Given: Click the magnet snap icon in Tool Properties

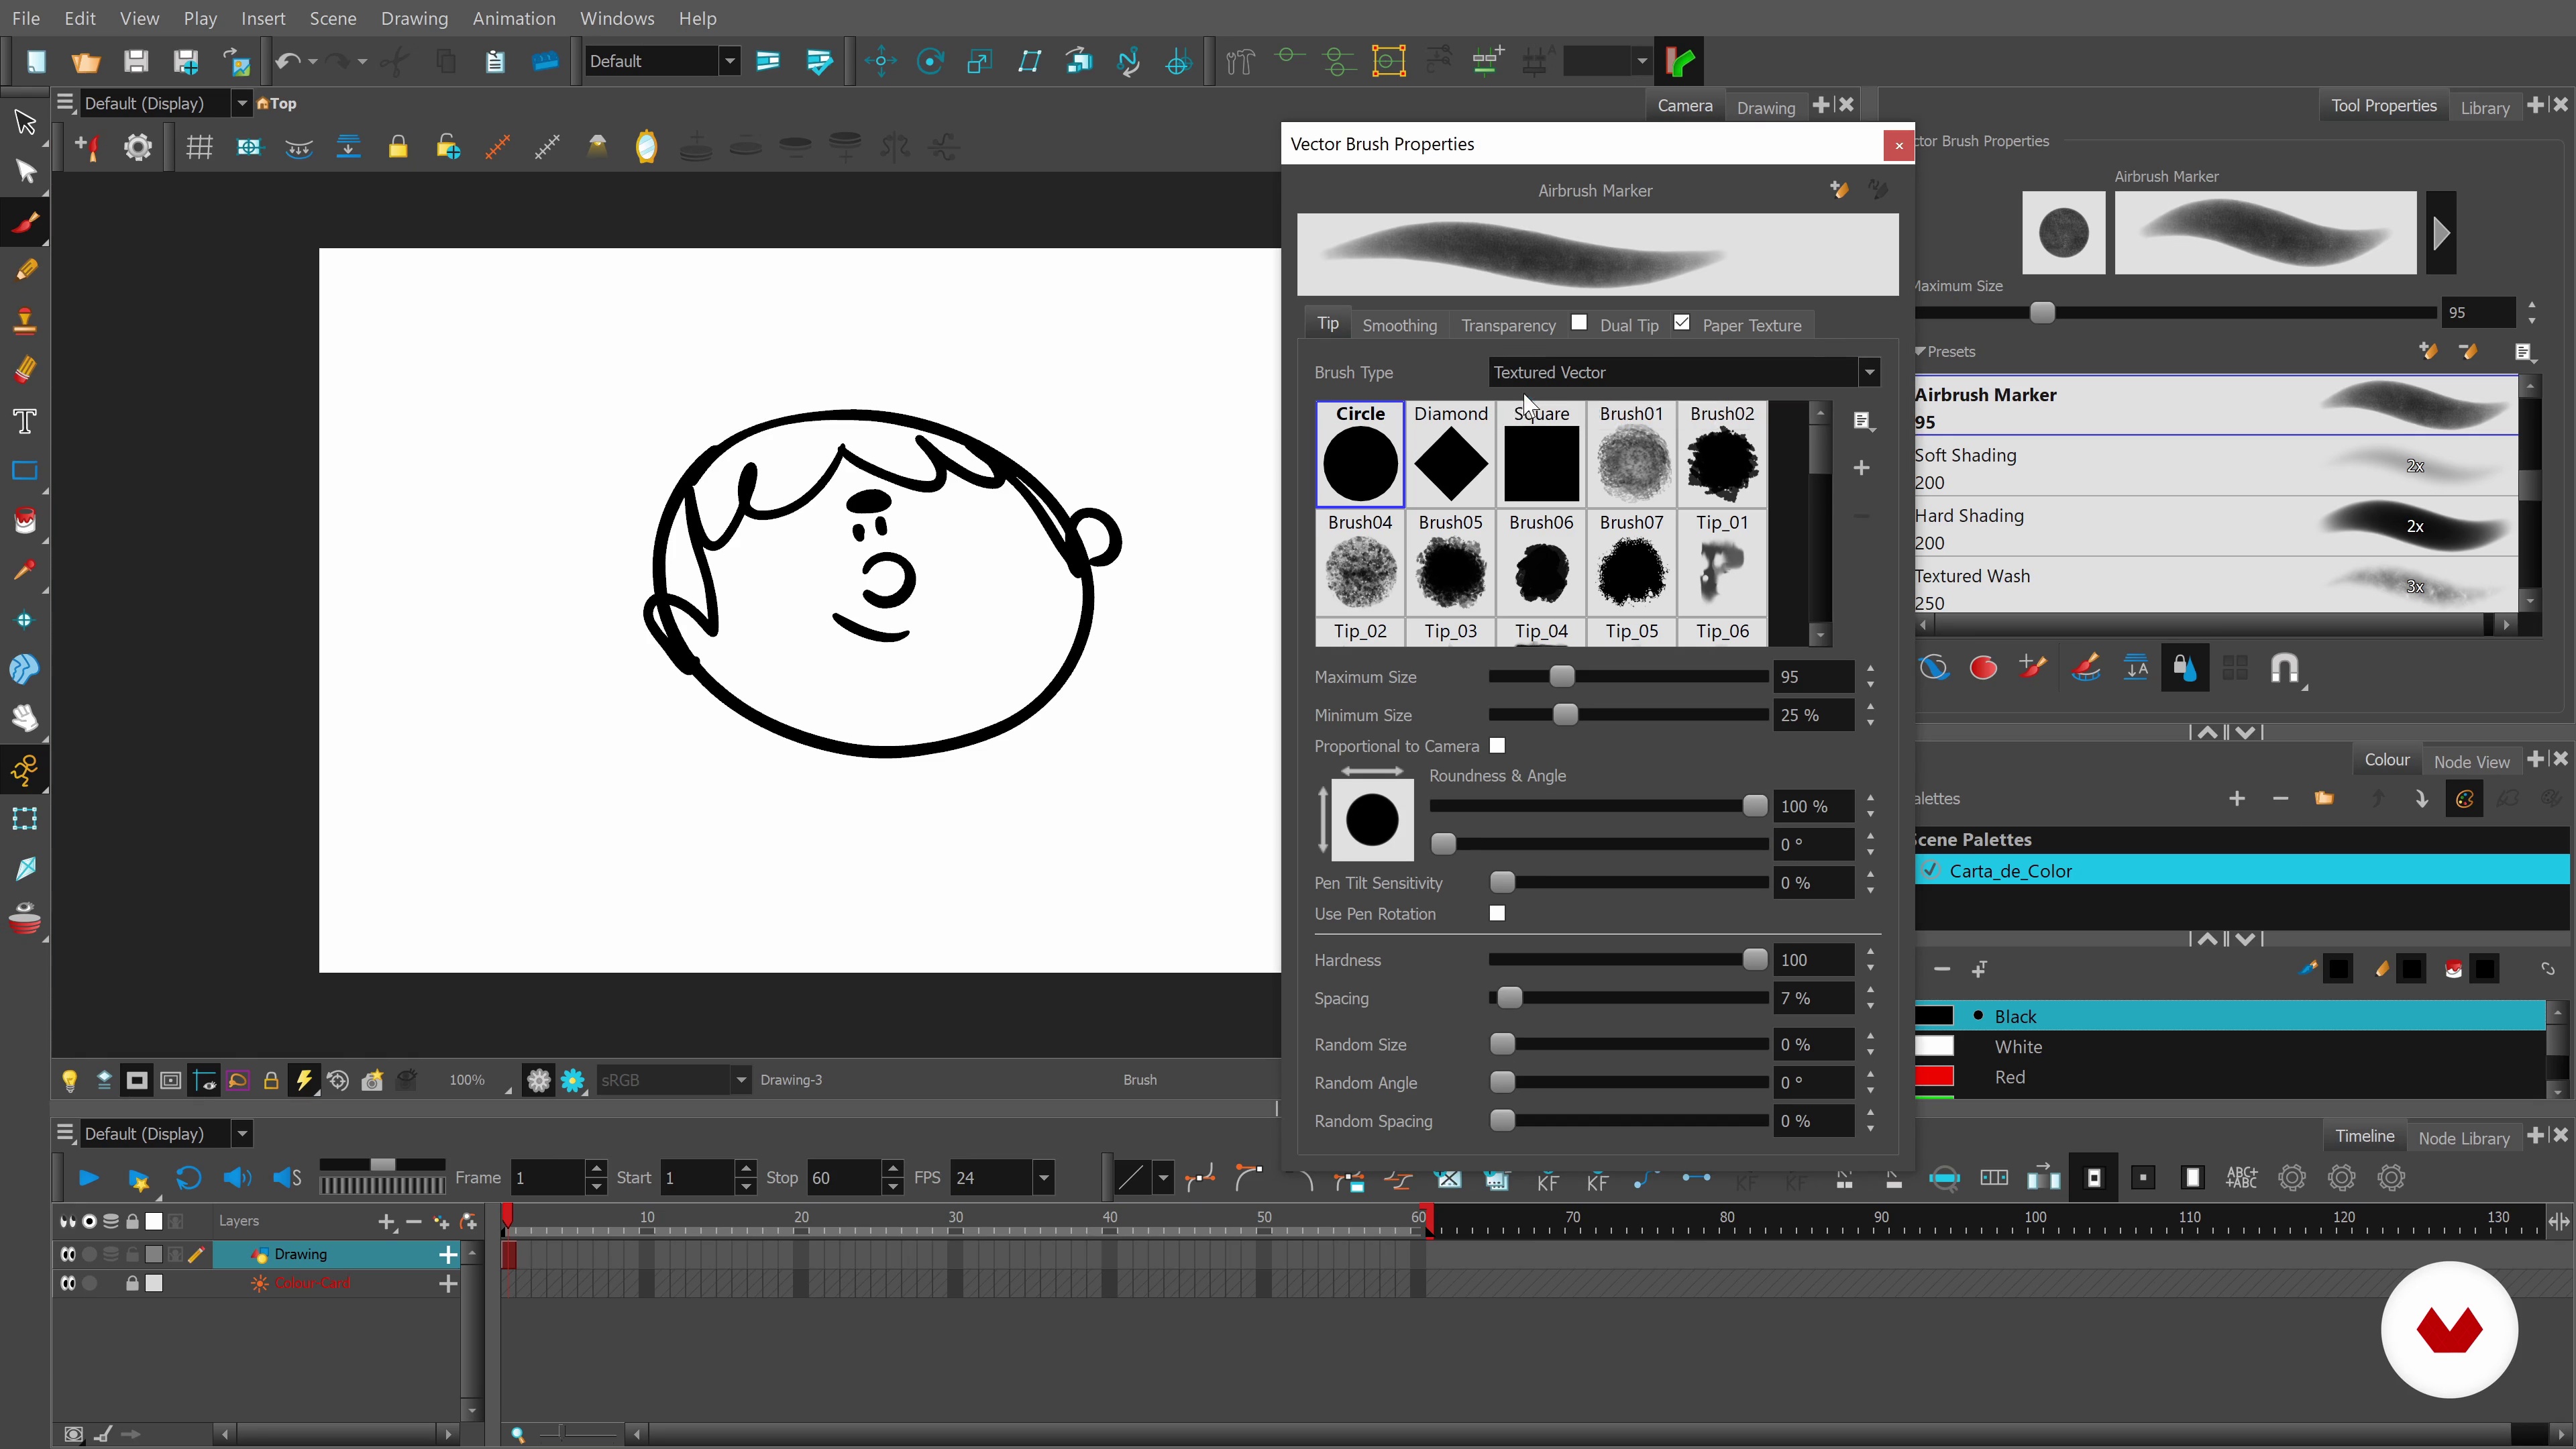Looking at the screenshot, I should [2285, 667].
